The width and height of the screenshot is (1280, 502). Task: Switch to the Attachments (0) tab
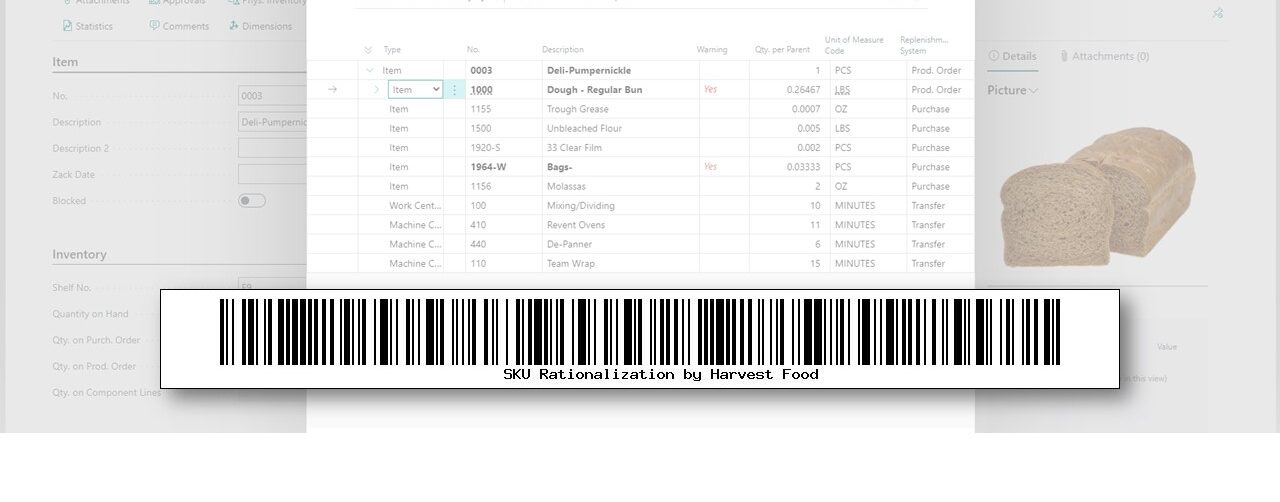pos(1104,57)
